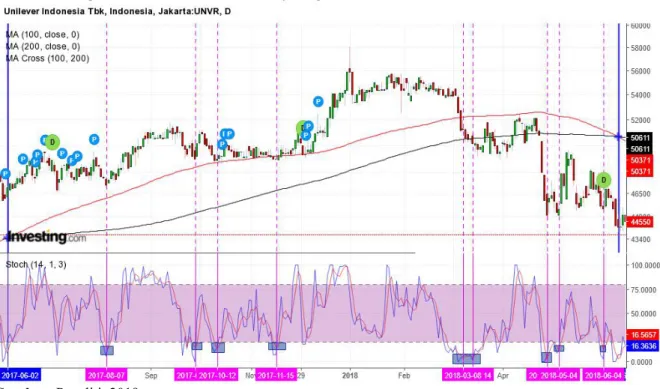Click the wide blue oversold box at 2018-03-08
Image resolution: width=660 pixels, height=389 pixels.
(x=466, y=359)
